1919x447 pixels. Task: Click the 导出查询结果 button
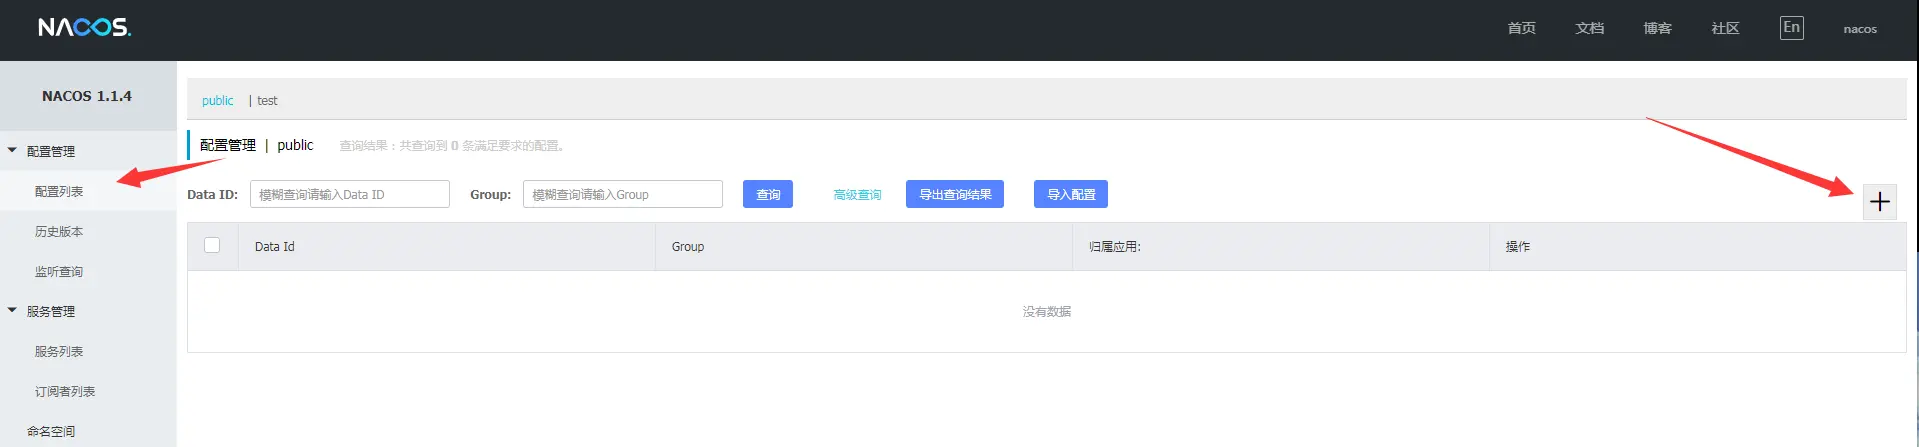click(955, 194)
